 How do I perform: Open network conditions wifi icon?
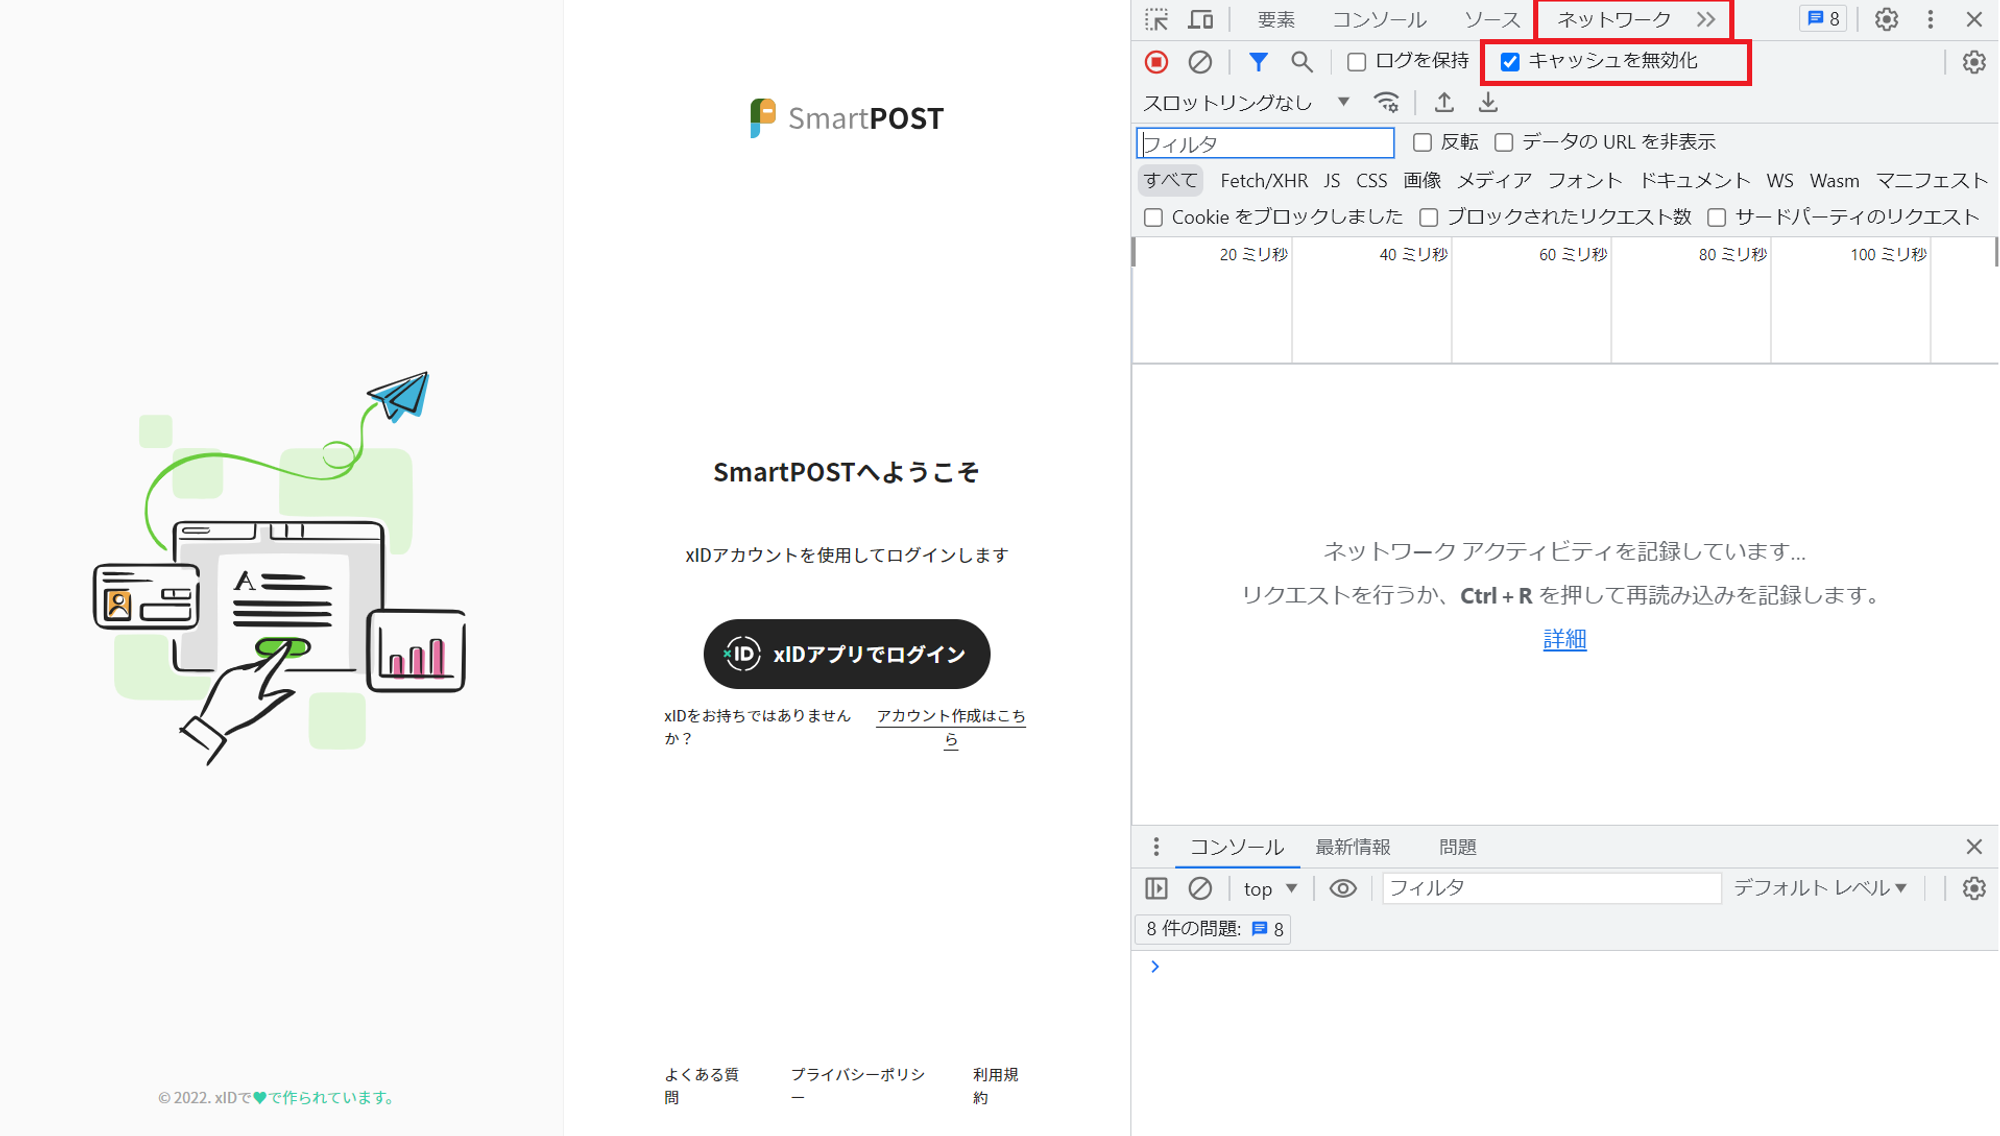tap(1386, 102)
